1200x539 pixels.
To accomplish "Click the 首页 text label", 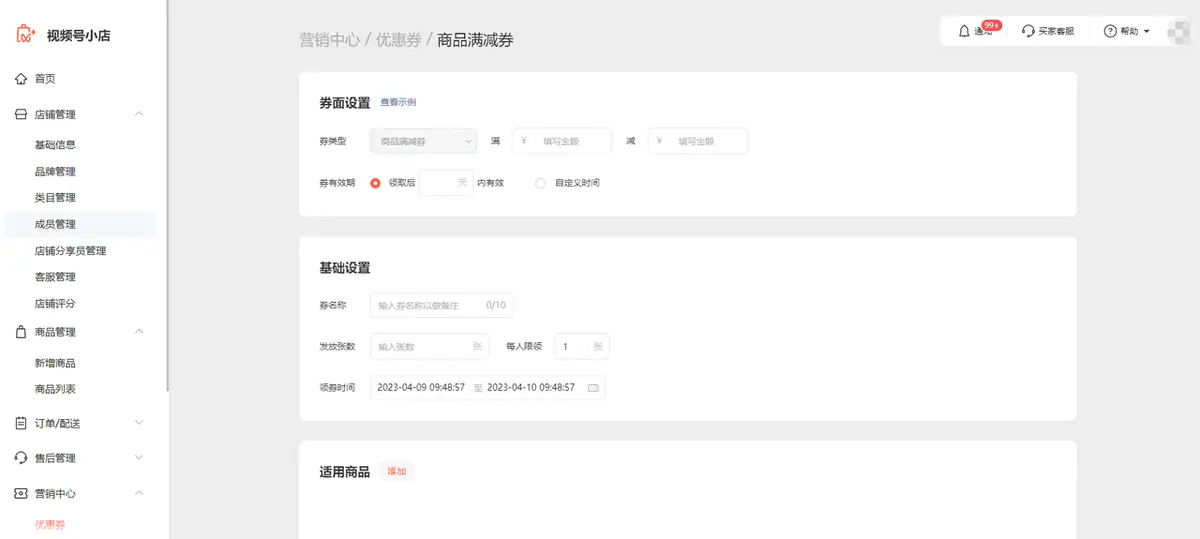I will (x=45, y=79).
